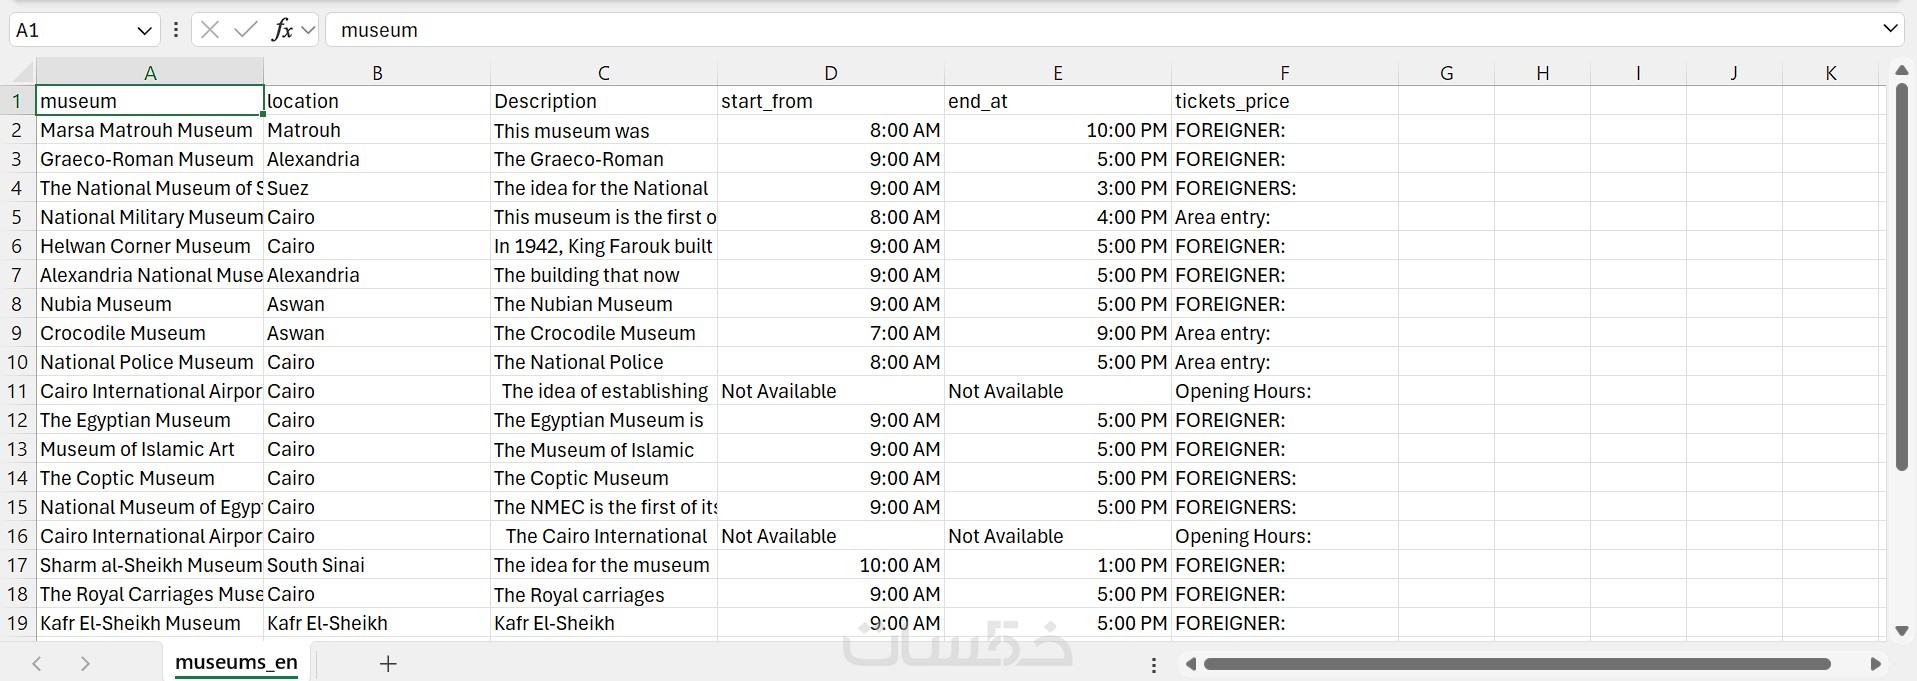Select row 11 header
The height and width of the screenshot is (681, 1917).
[17, 391]
